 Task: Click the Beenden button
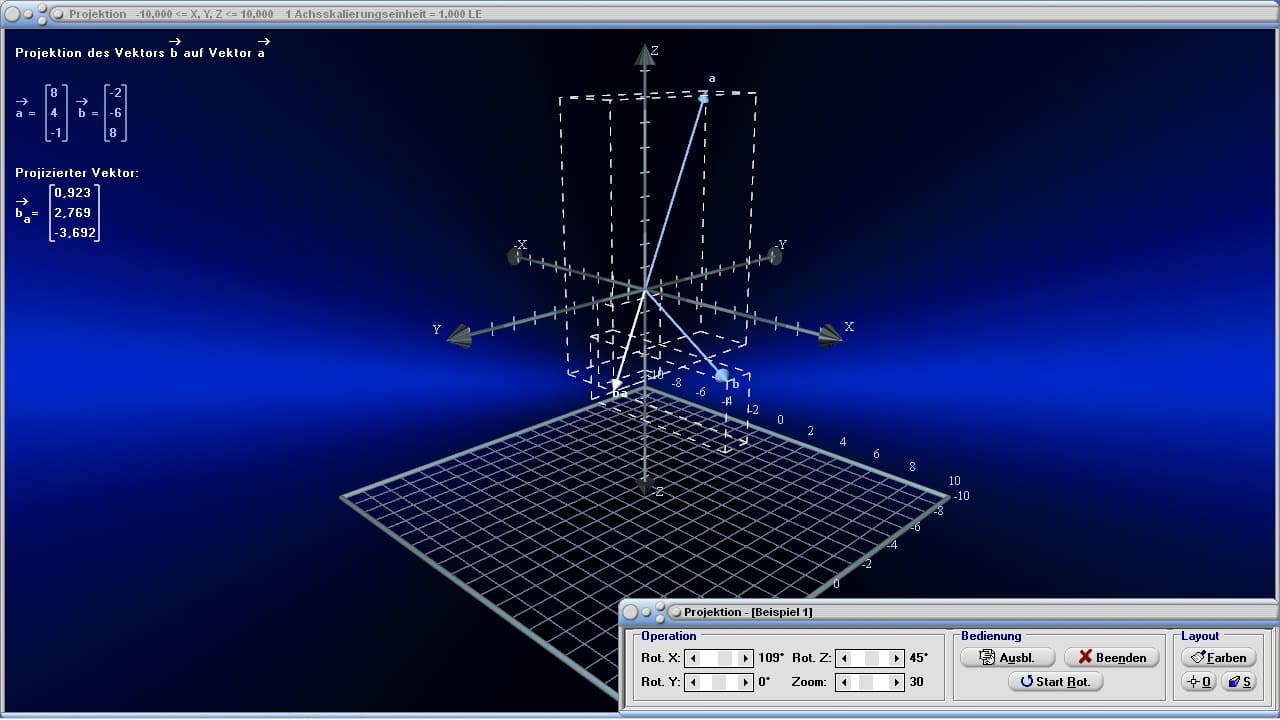(x=1111, y=657)
